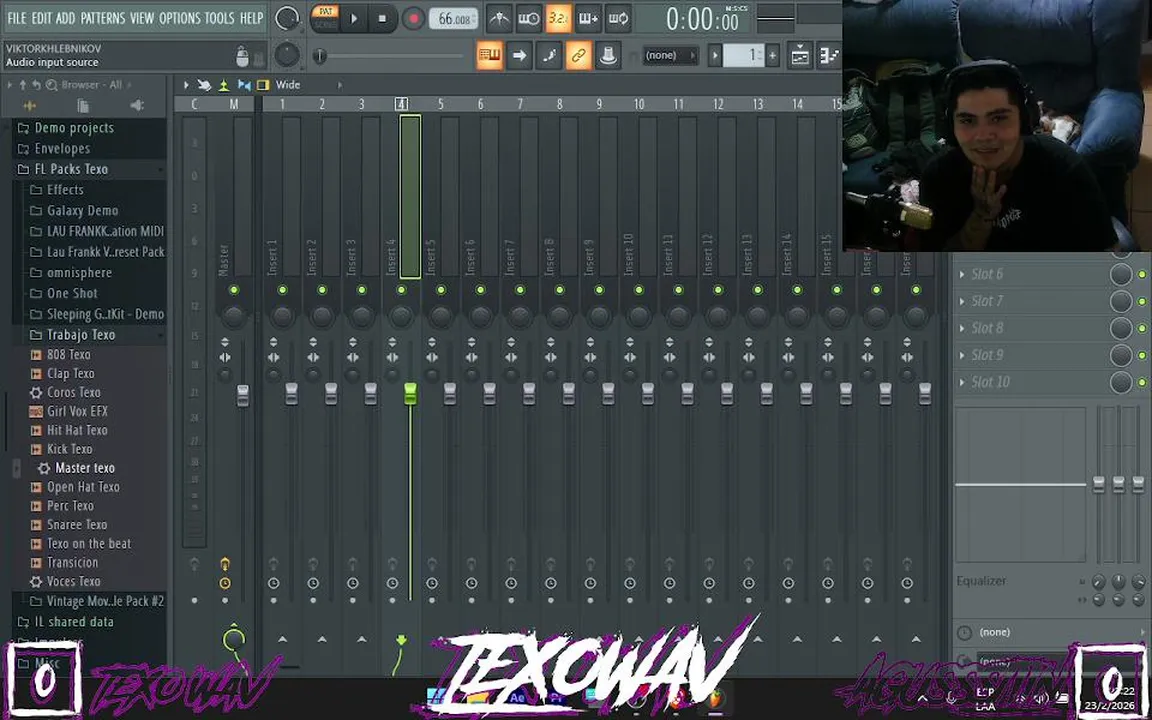This screenshot has height=720, width=1152.
Task: Click the Insert 4 green volume fader
Action: coord(410,394)
